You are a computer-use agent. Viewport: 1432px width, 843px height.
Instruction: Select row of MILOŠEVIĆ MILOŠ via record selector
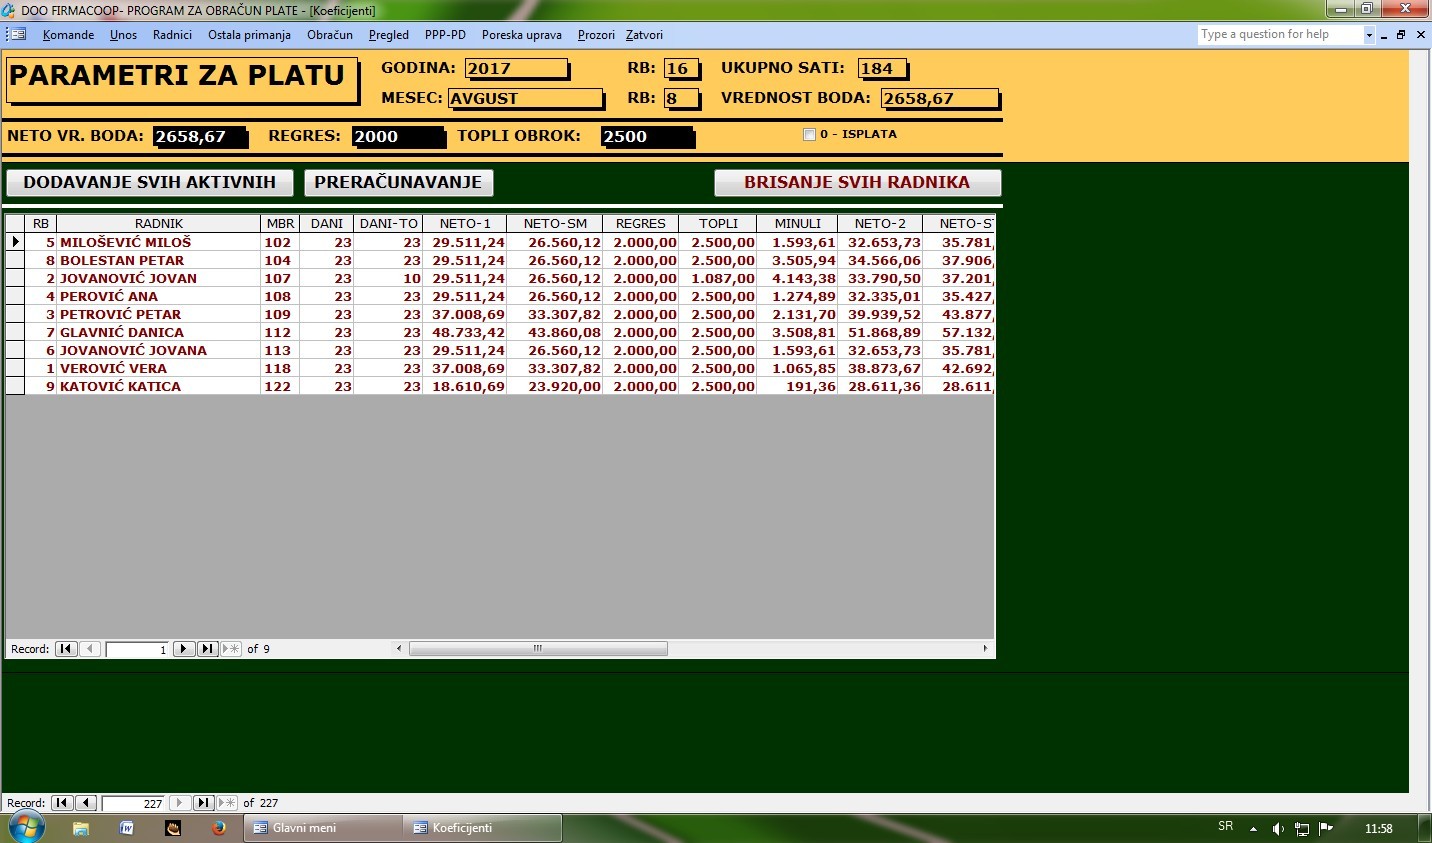[x=15, y=242]
